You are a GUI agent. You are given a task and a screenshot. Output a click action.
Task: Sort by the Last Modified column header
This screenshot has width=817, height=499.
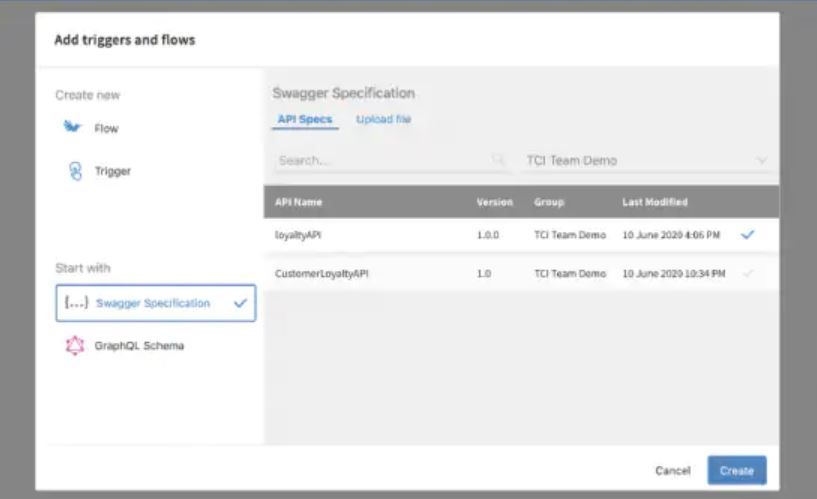654,202
